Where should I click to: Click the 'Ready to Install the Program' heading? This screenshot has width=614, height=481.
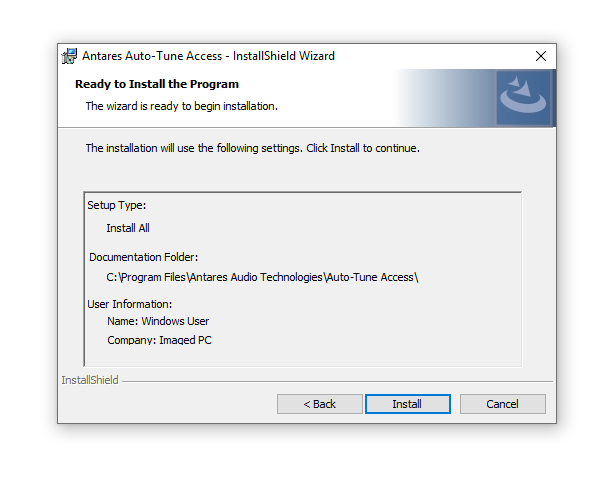(x=157, y=84)
